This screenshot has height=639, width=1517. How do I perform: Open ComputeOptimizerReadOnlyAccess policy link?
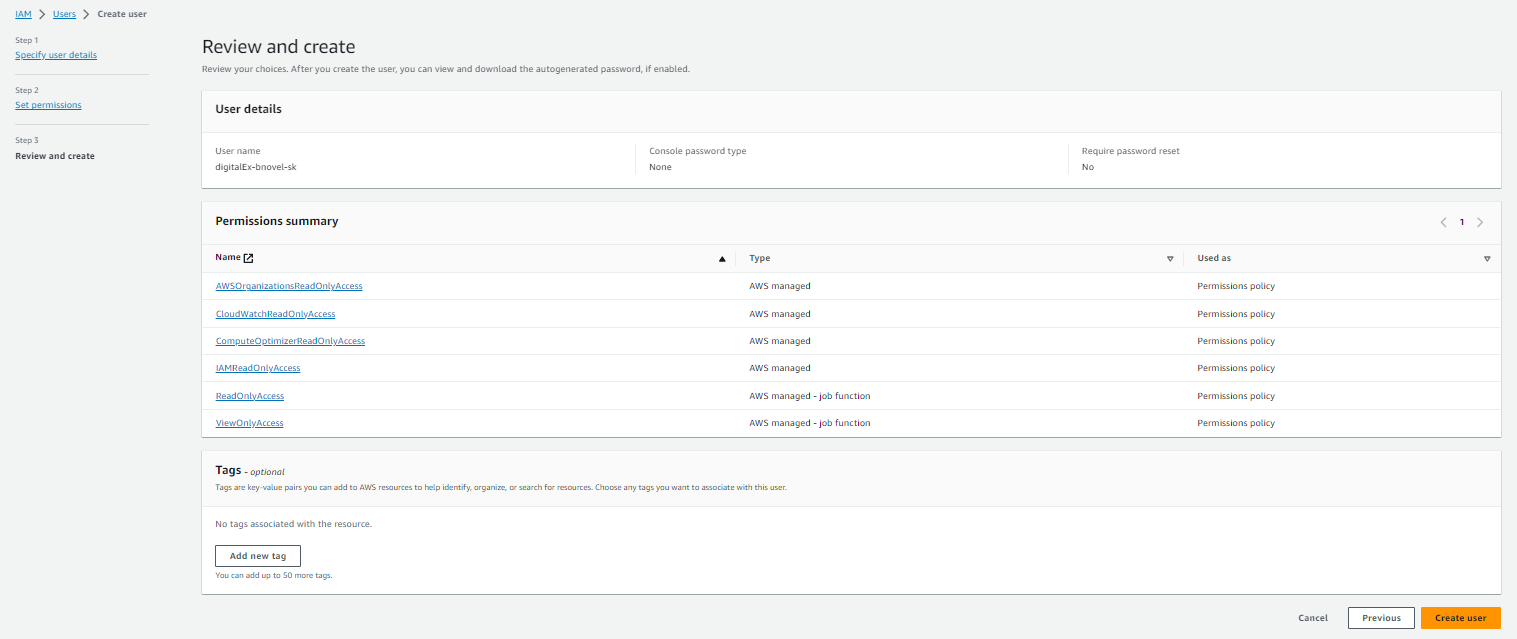click(290, 341)
